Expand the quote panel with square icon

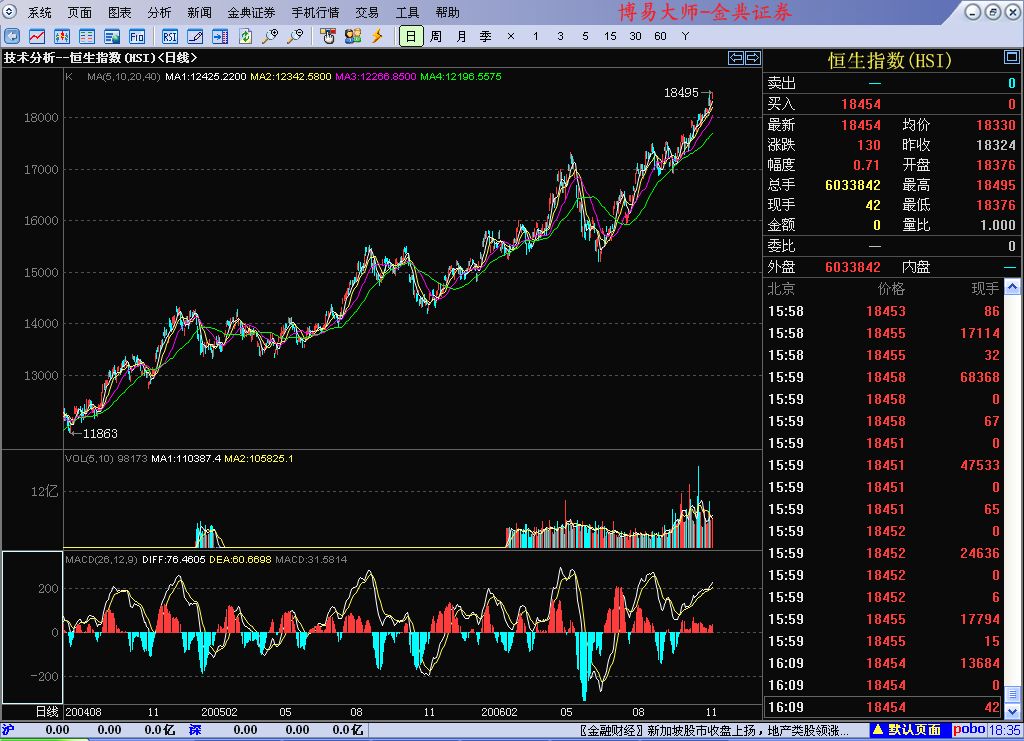[1011, 59]
